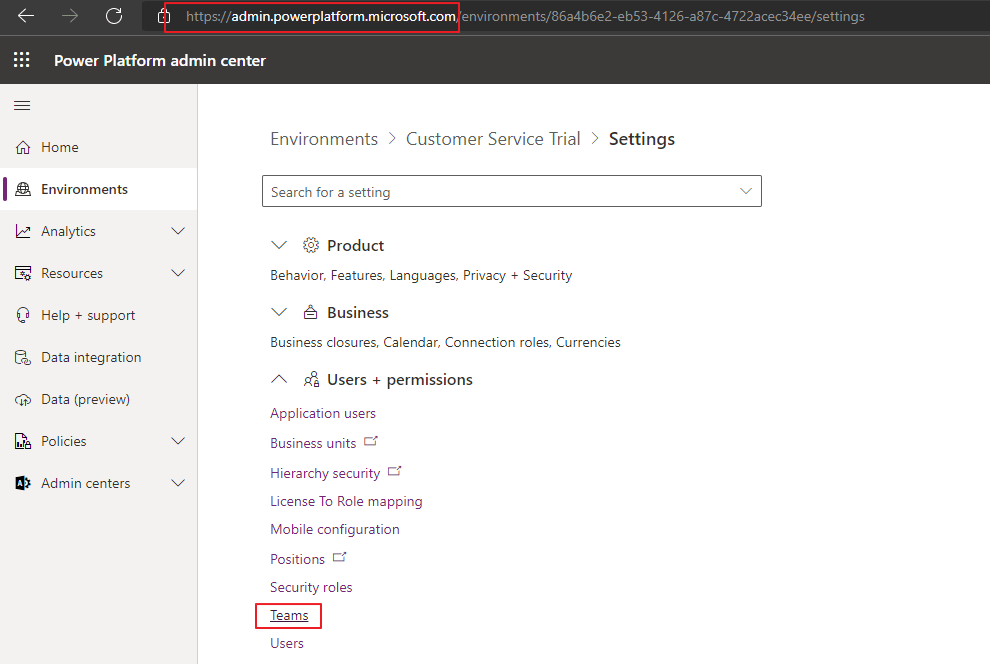Expand the Analytics sidebar section

[x=178, y=231]
